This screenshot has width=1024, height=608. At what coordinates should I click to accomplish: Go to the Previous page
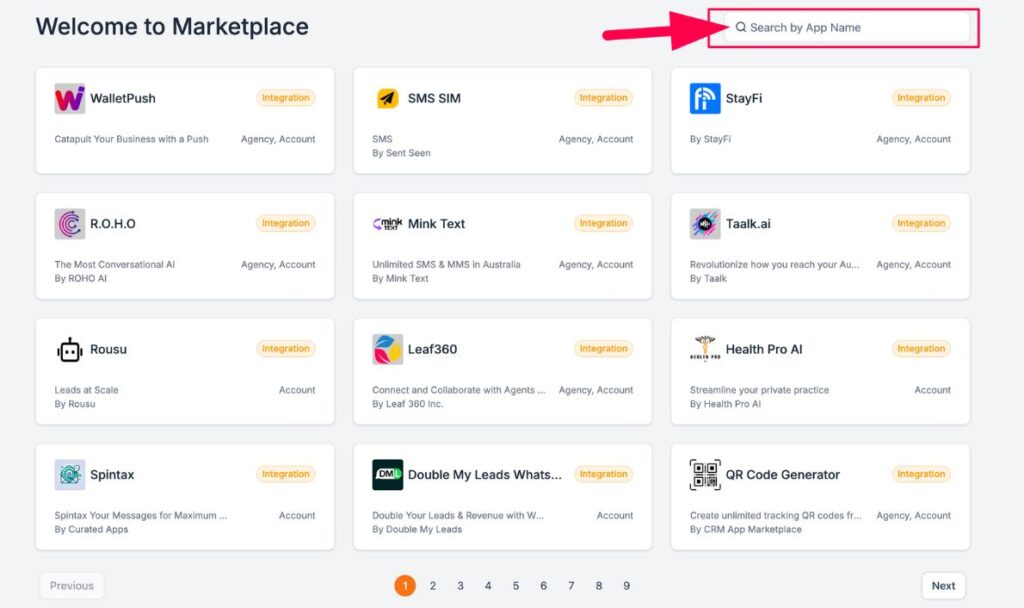72,586
